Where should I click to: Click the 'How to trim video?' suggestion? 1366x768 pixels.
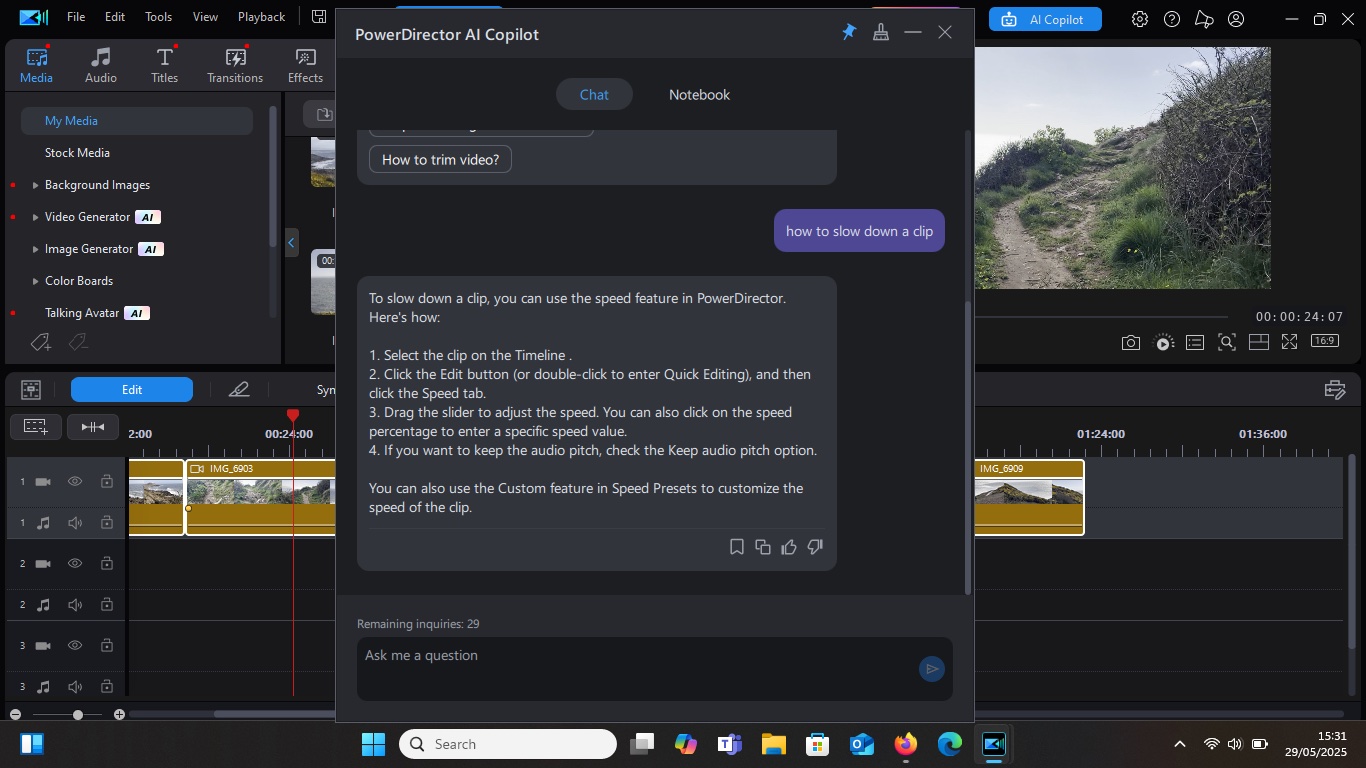tap(440, 159)
